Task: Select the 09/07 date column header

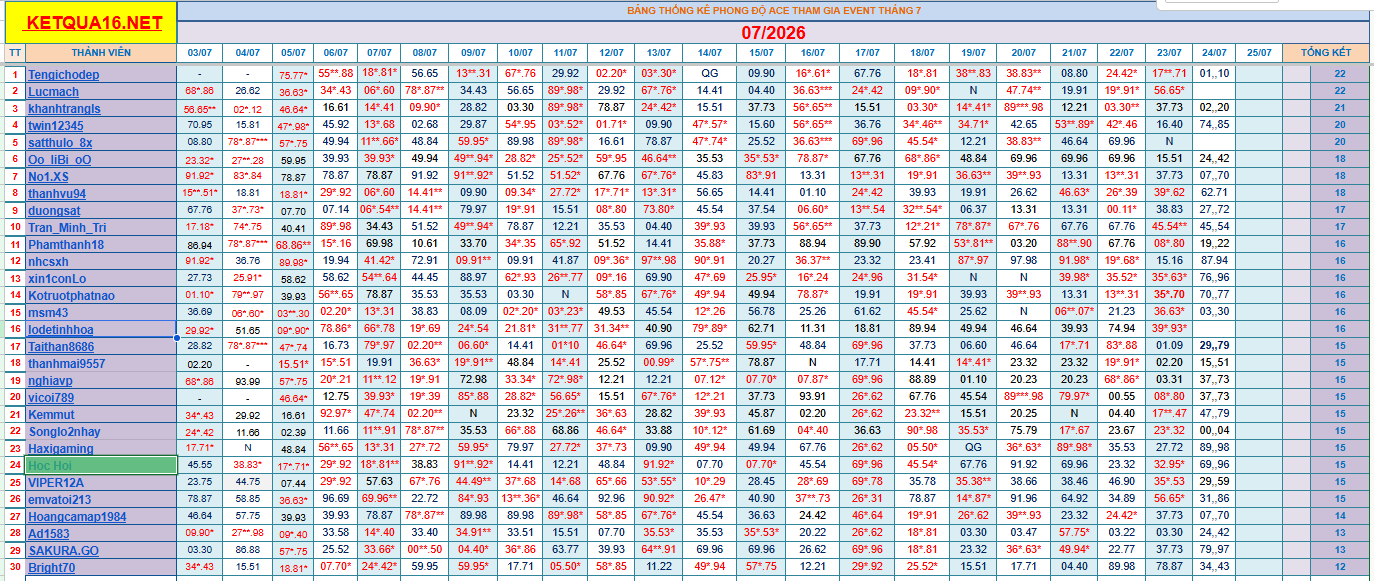Action: [473, 52]
